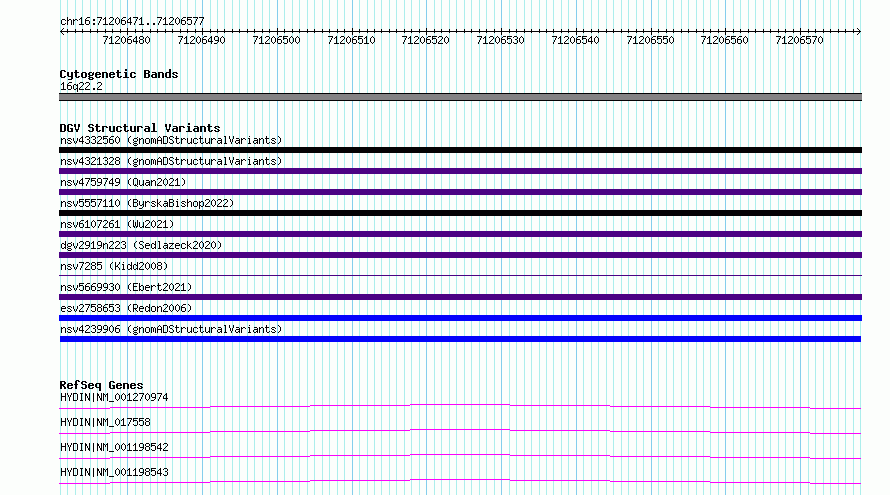Click ruler position 71206560

tap(725, 40)
